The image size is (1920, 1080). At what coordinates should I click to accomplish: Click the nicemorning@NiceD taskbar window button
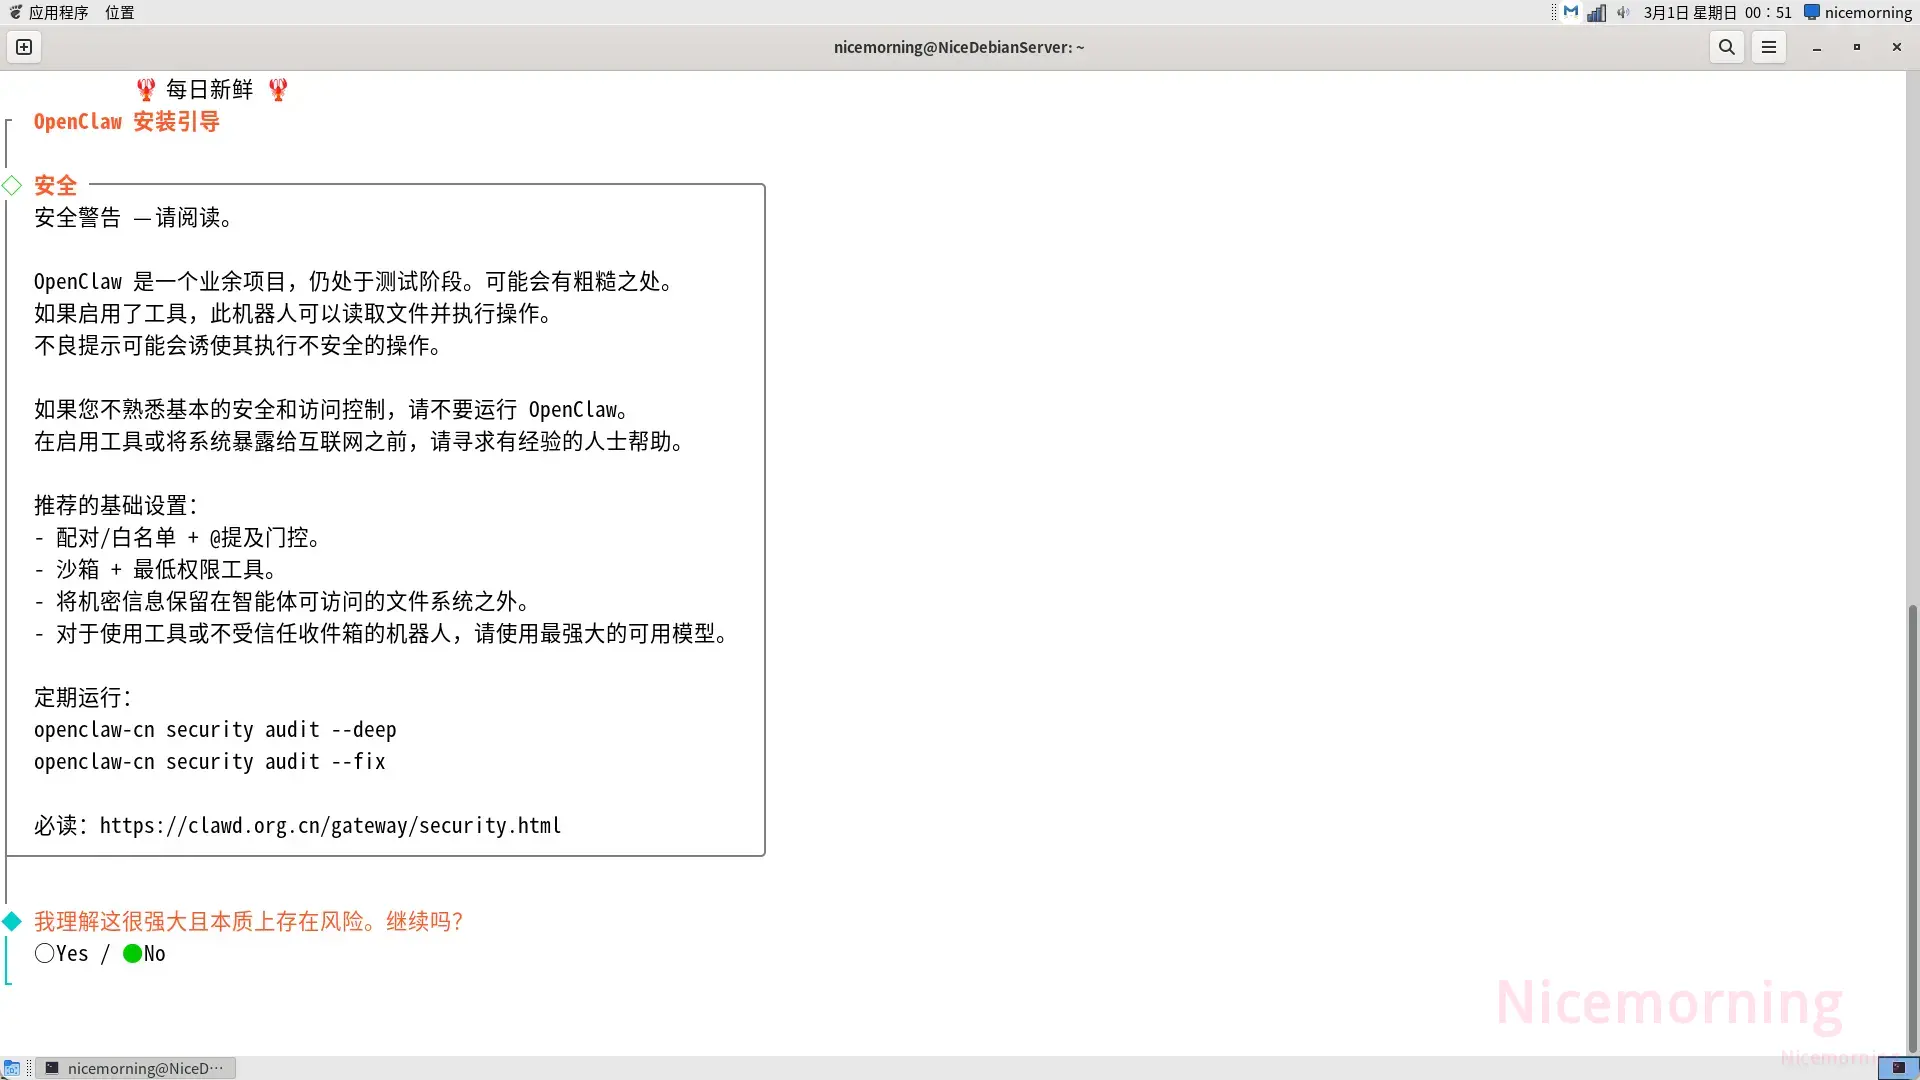(136, 1068)
